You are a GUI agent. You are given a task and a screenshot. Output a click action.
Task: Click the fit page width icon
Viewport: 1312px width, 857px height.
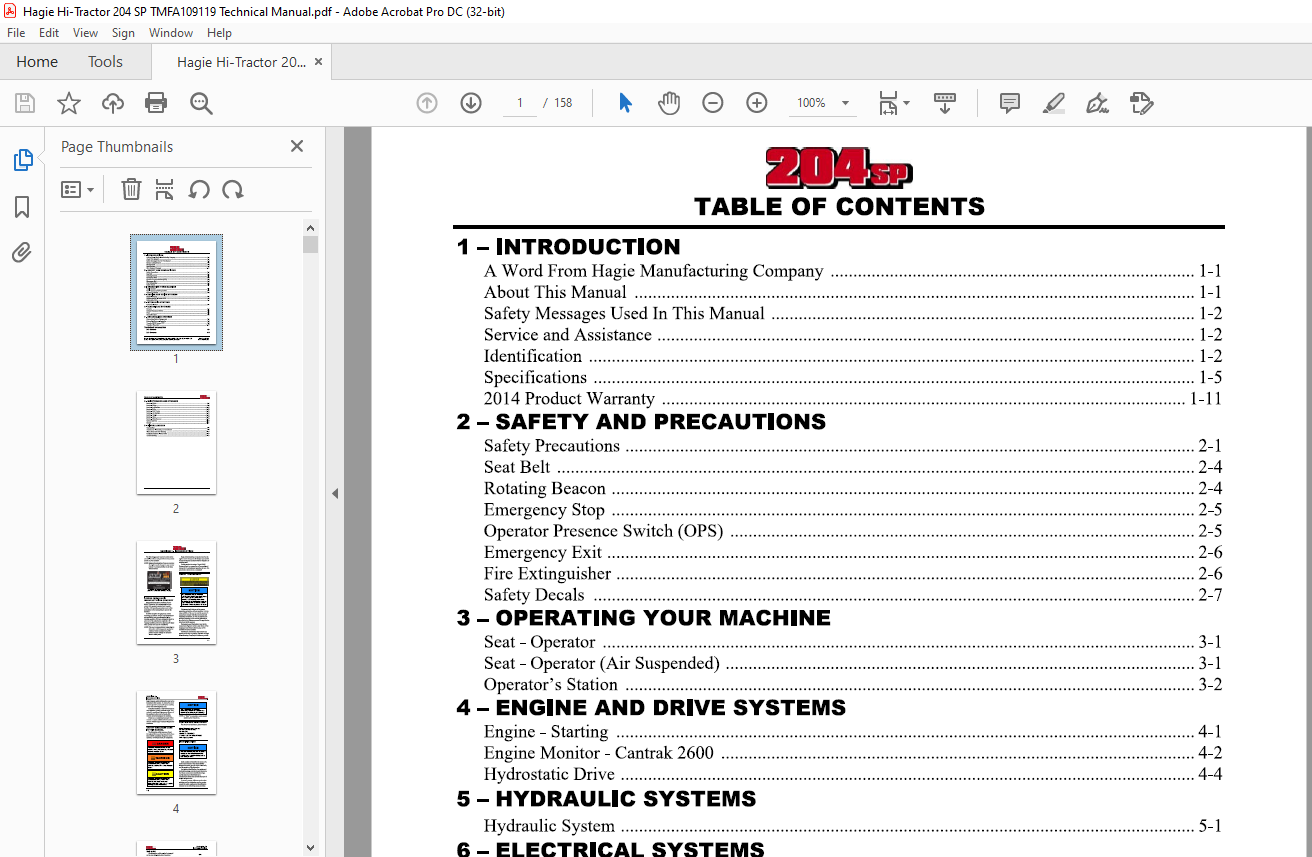887,103
